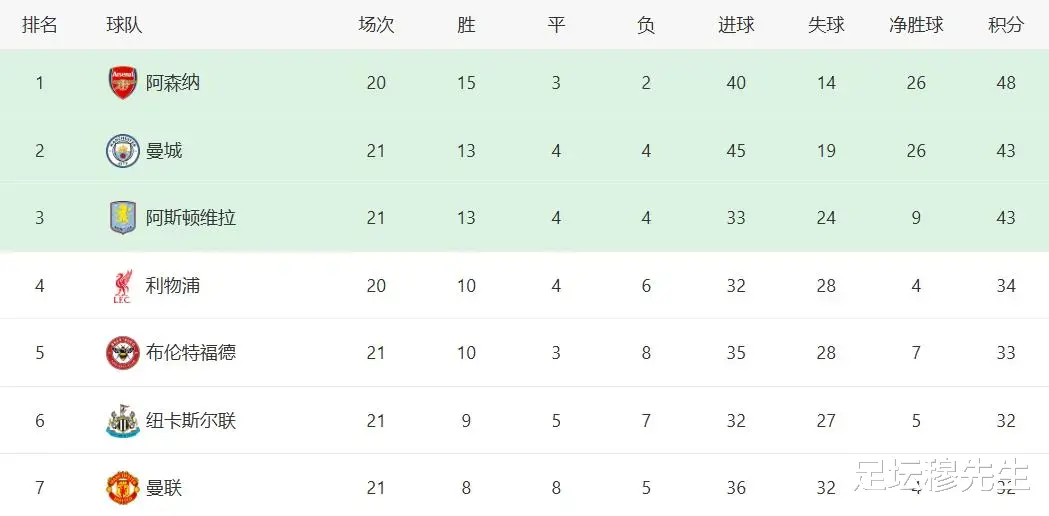1049x516 pixels.
Task: Select the 阿斯顿维拉 team name
Action: pyautogui.click(x=191, y=218)
